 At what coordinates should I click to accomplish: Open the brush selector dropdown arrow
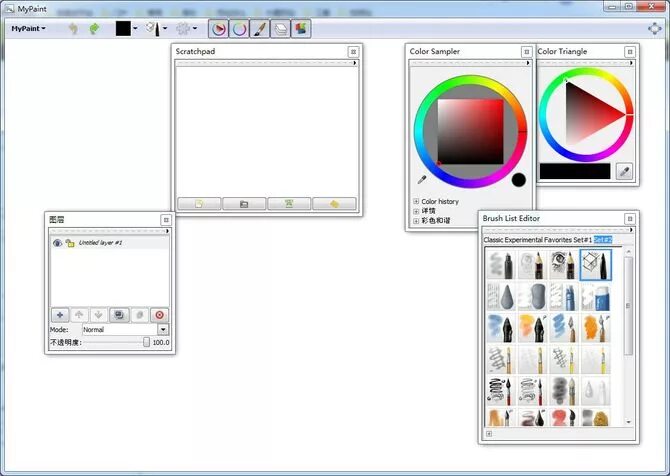(x=165, y=29)
